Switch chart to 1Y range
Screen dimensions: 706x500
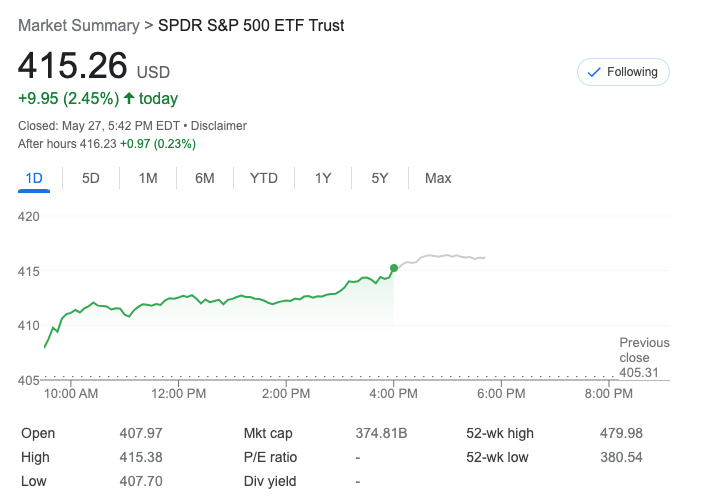(323, 178)
